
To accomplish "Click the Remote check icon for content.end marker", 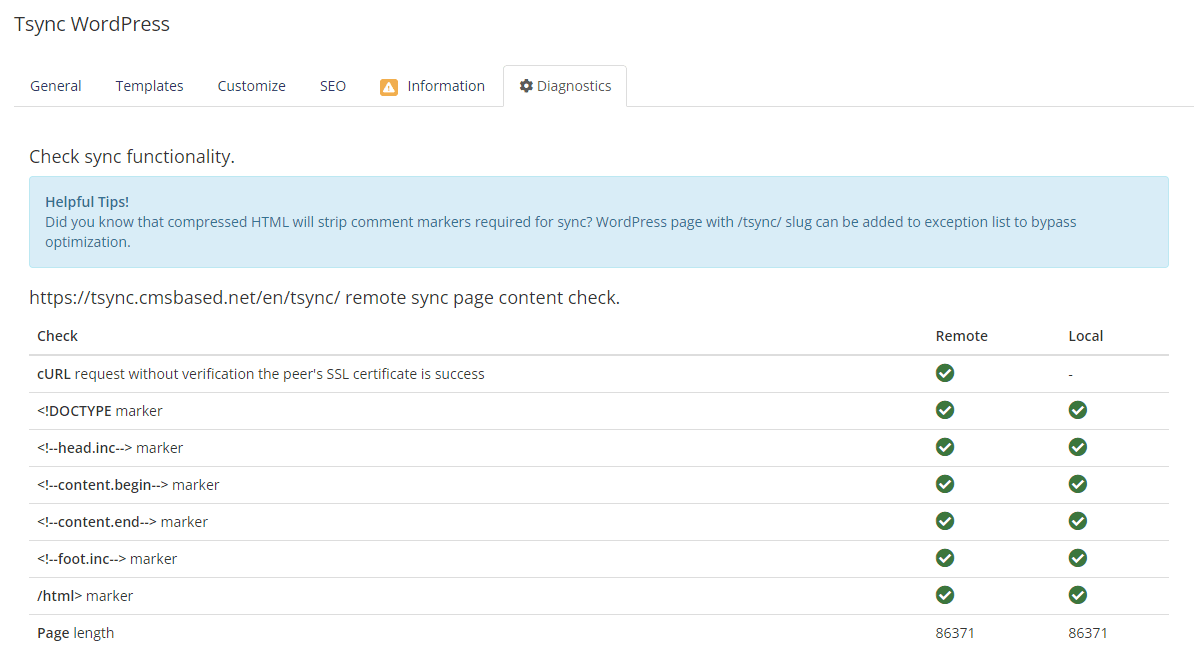I will (x=945, y=521).
